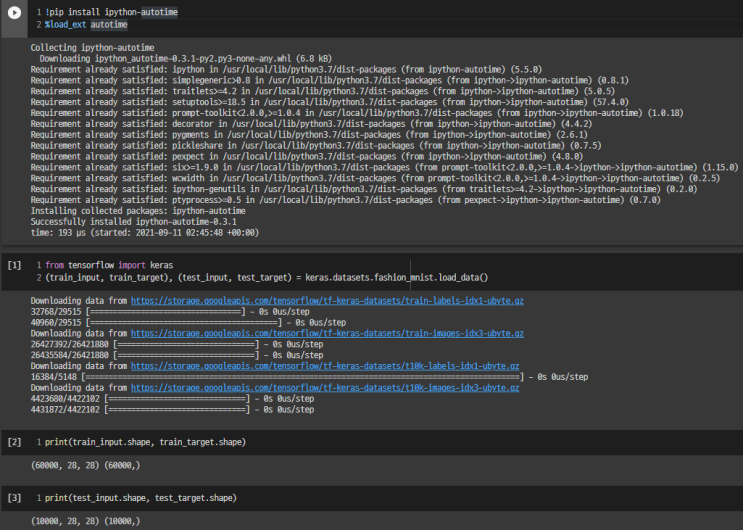Click the (60000, 28, 28) (60000,) output
743x530 pixels.
pos(85,466)
